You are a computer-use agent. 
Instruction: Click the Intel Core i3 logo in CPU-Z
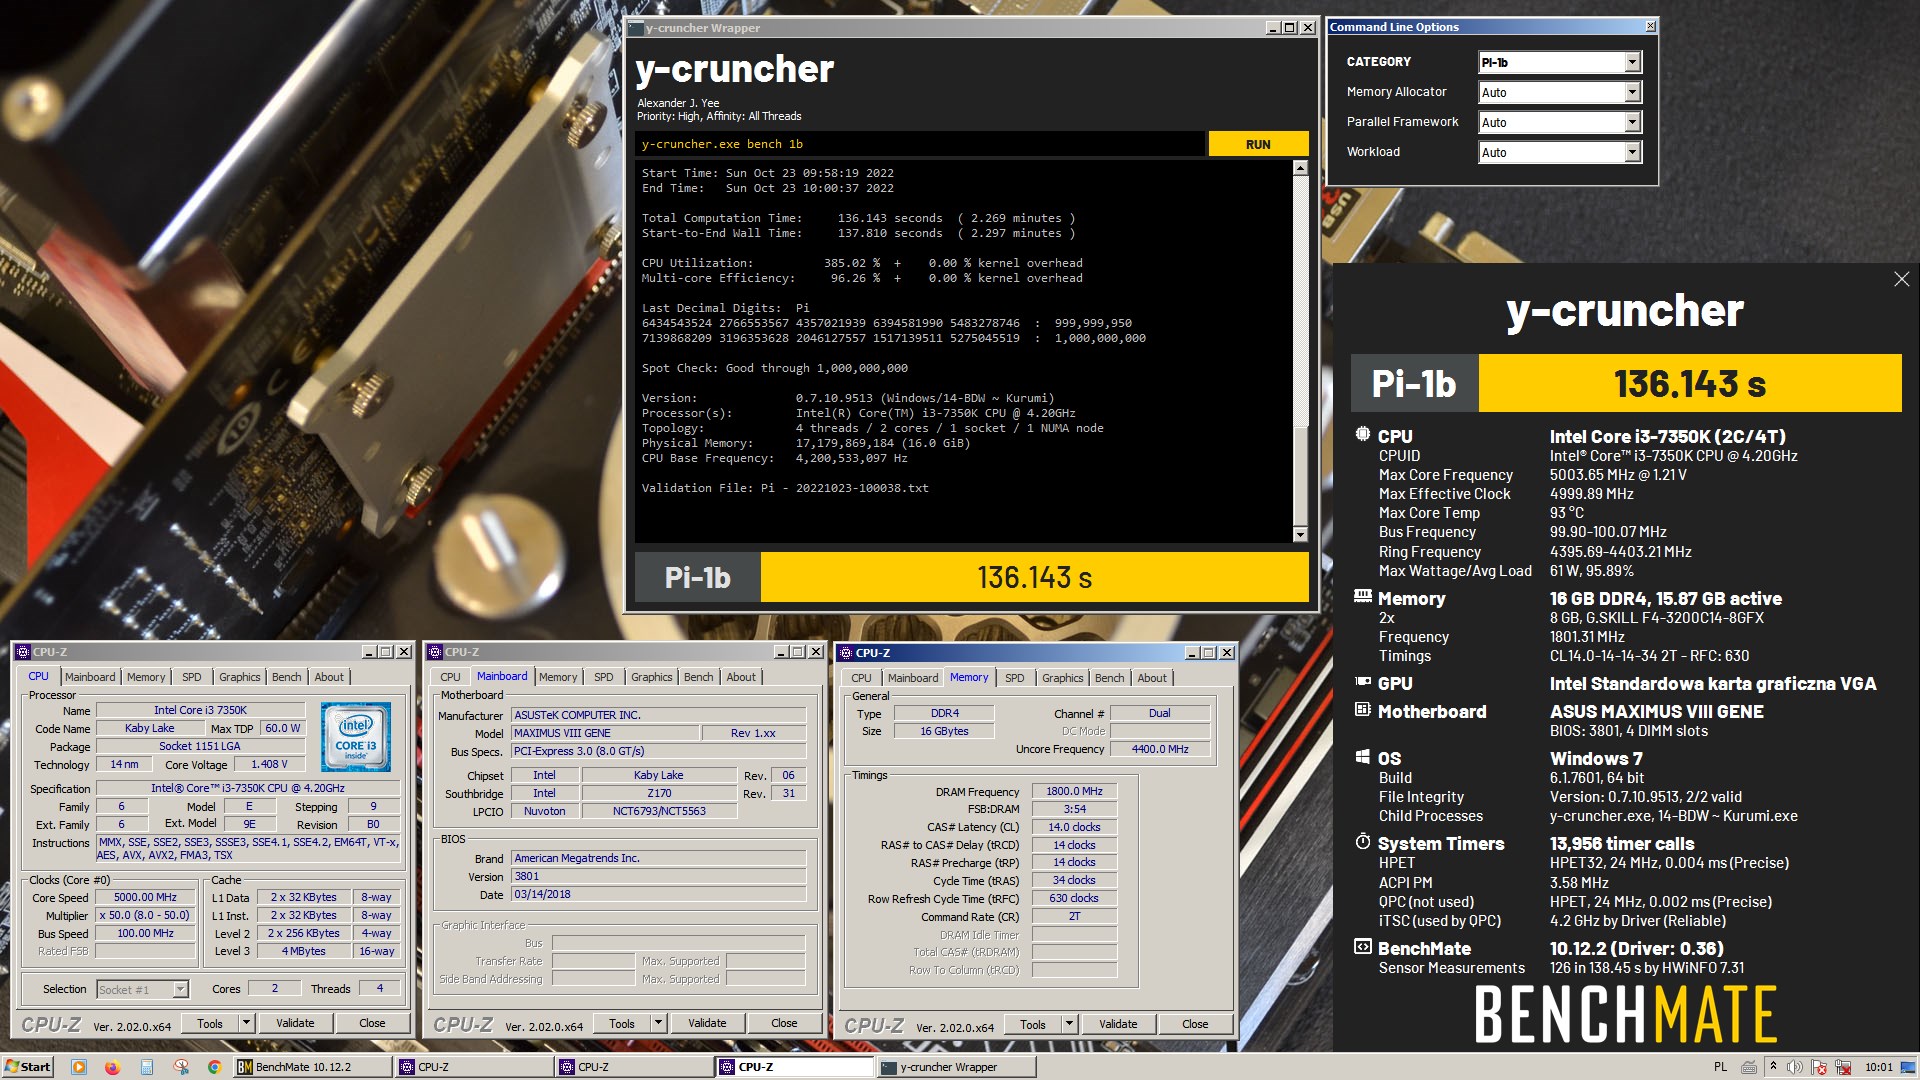click(x=356, y=736)
